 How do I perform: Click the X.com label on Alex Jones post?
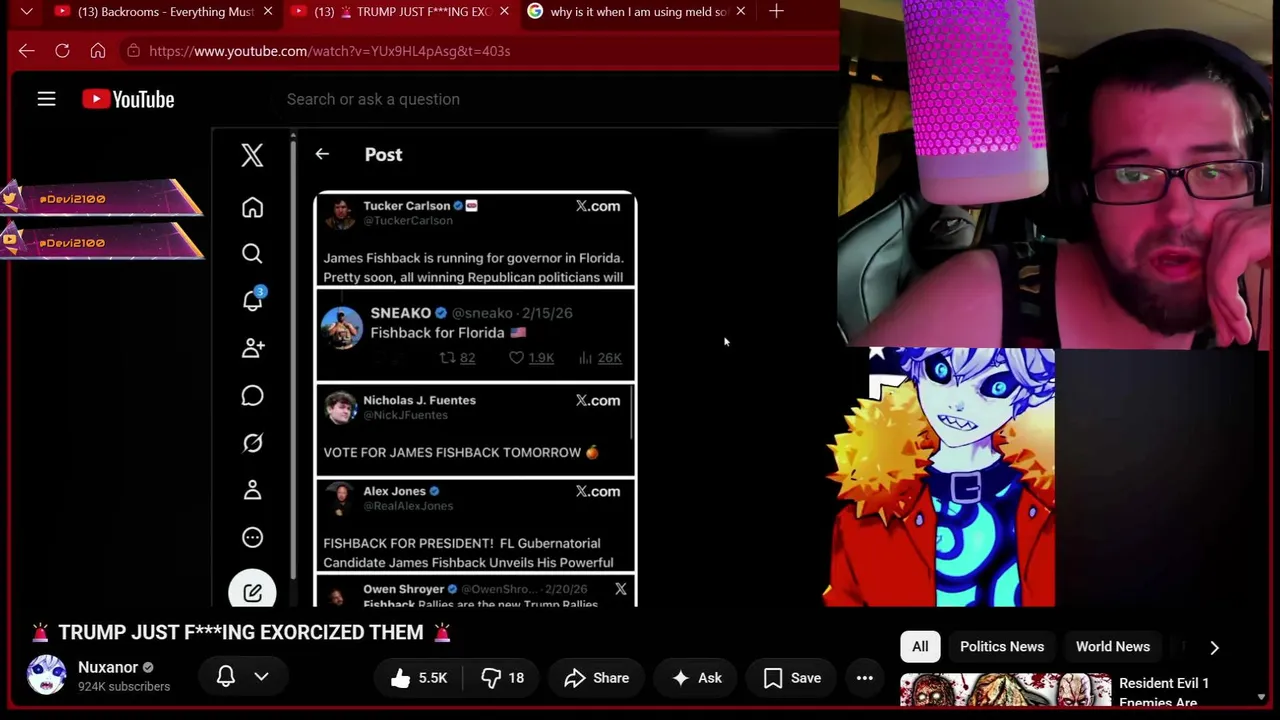(x=598, y=491)
